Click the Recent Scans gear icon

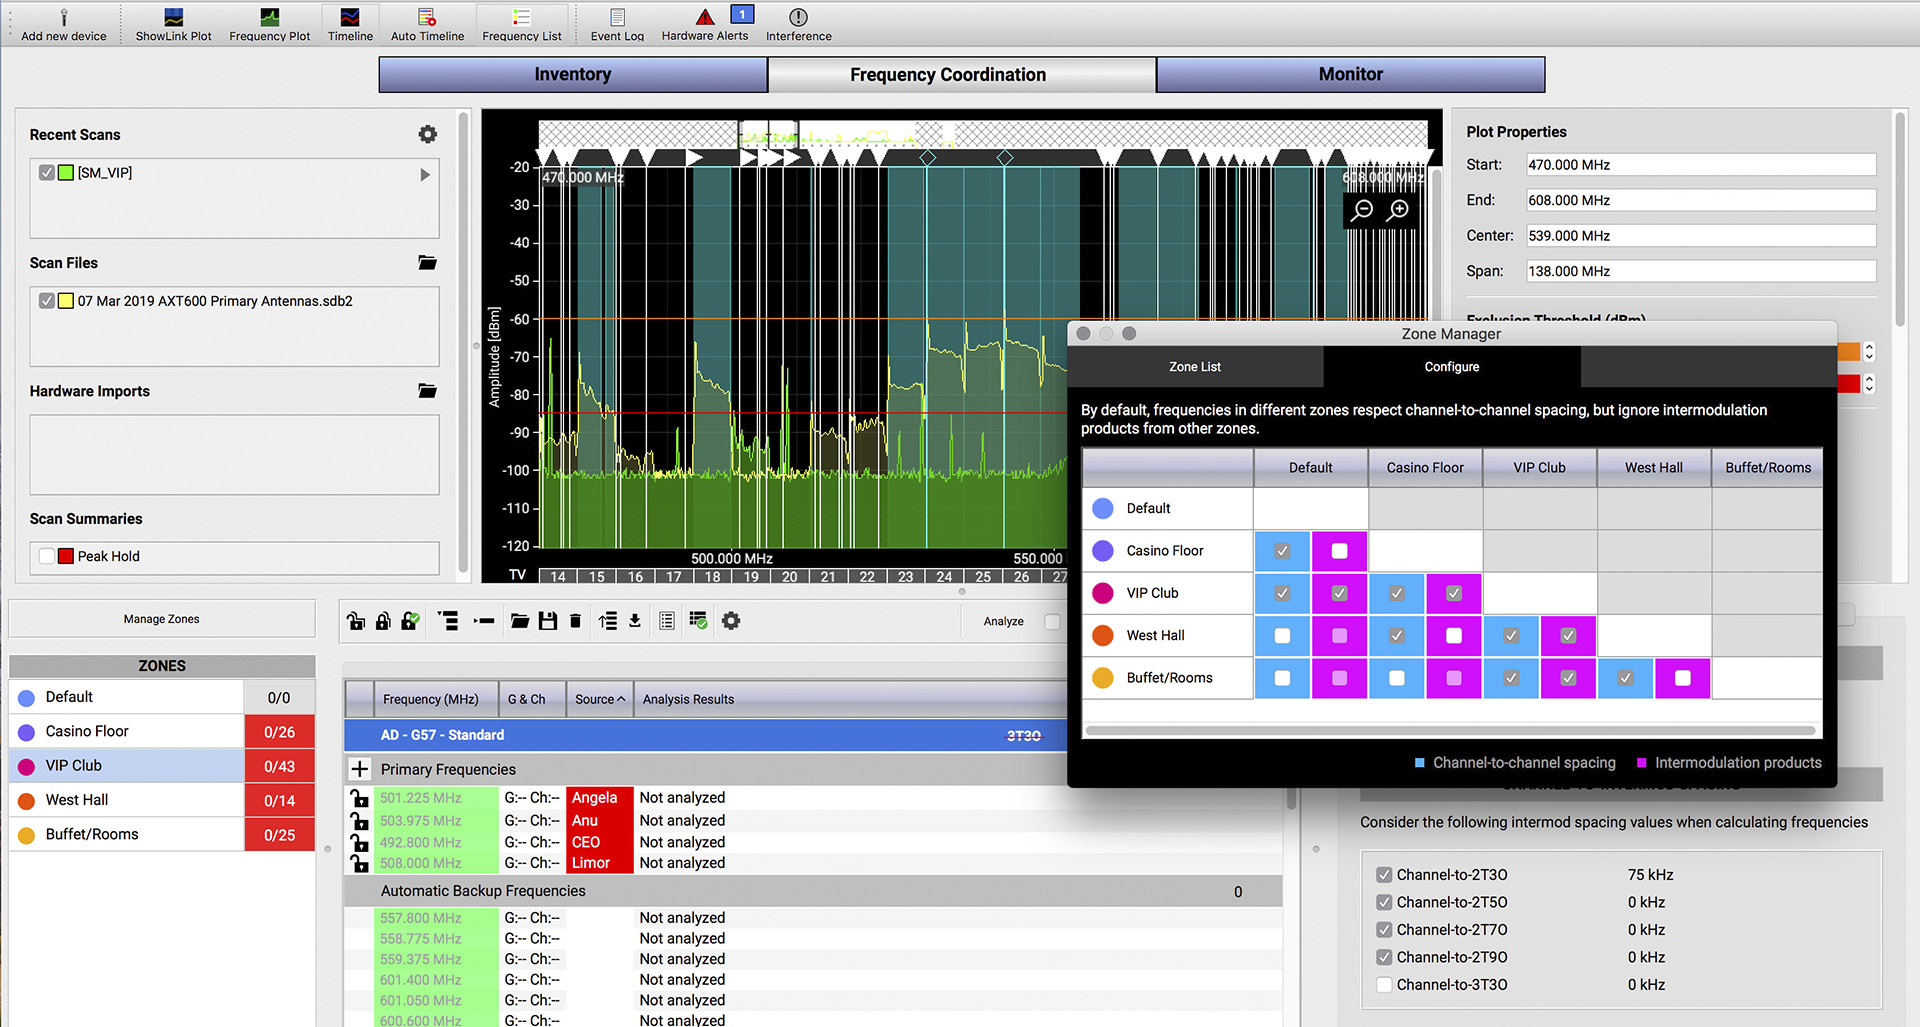(428, 134)
